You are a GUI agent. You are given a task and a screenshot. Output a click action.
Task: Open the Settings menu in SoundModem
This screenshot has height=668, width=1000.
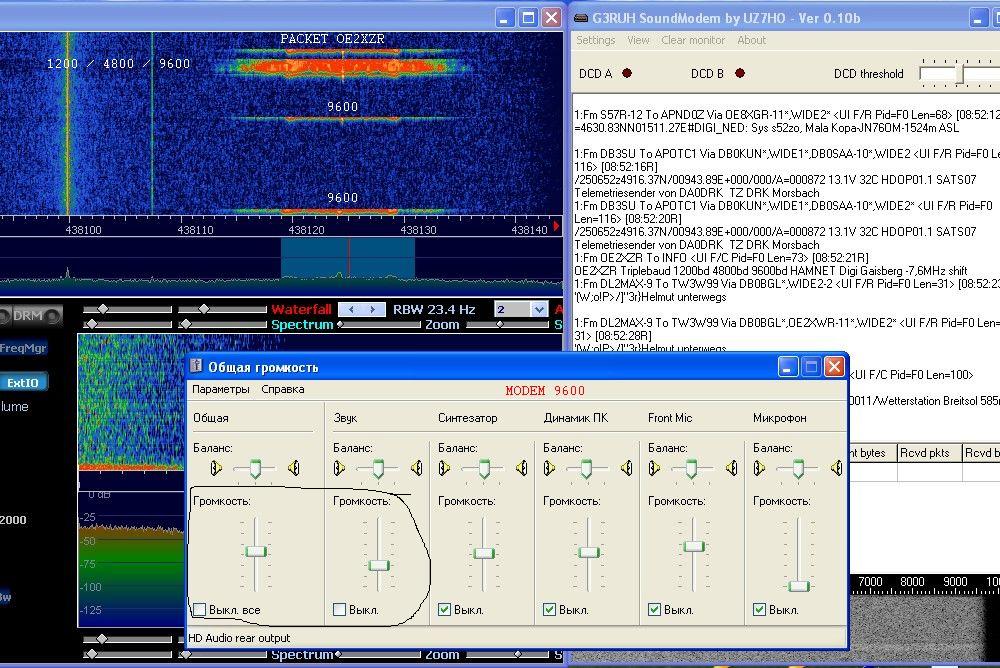(x=595, y=40)
